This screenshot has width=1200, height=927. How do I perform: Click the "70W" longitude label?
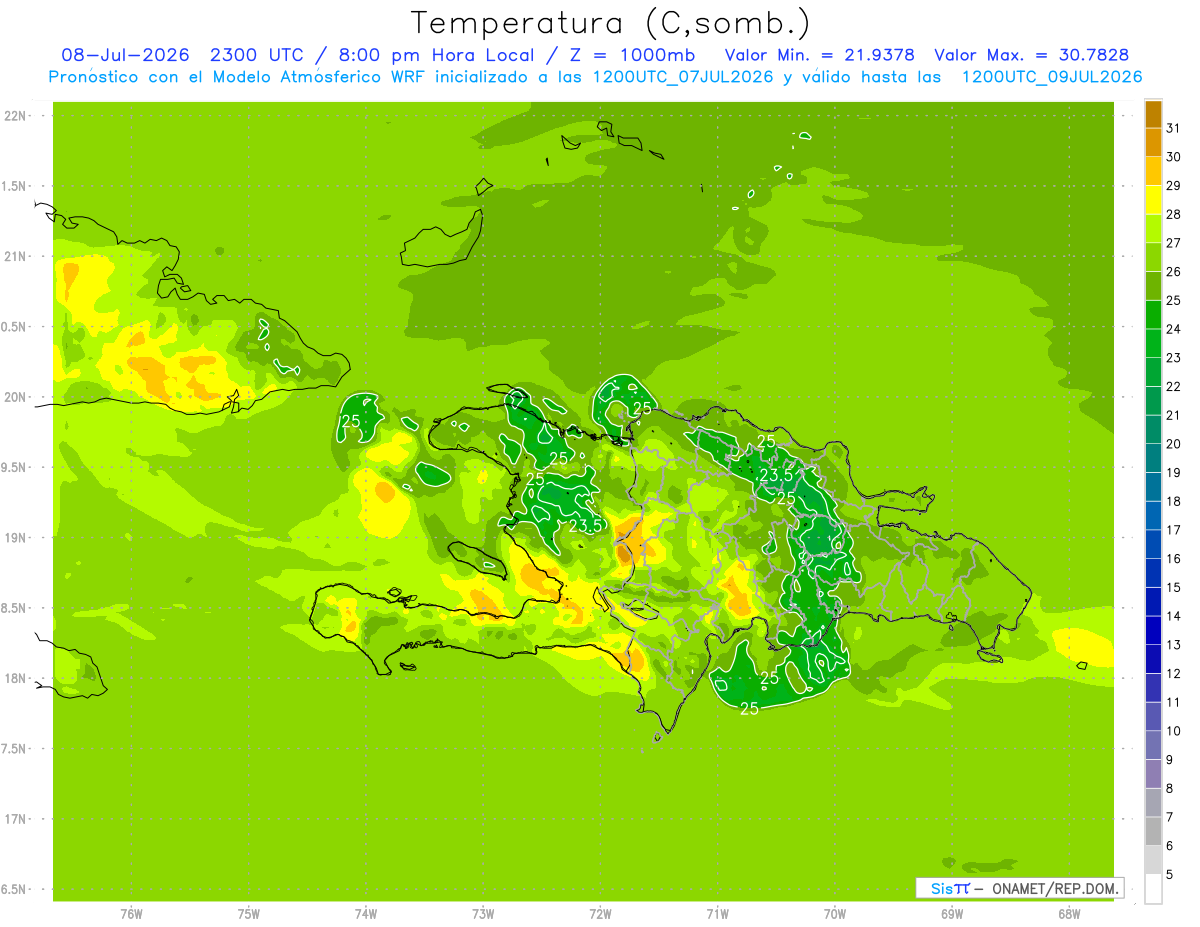834,913
